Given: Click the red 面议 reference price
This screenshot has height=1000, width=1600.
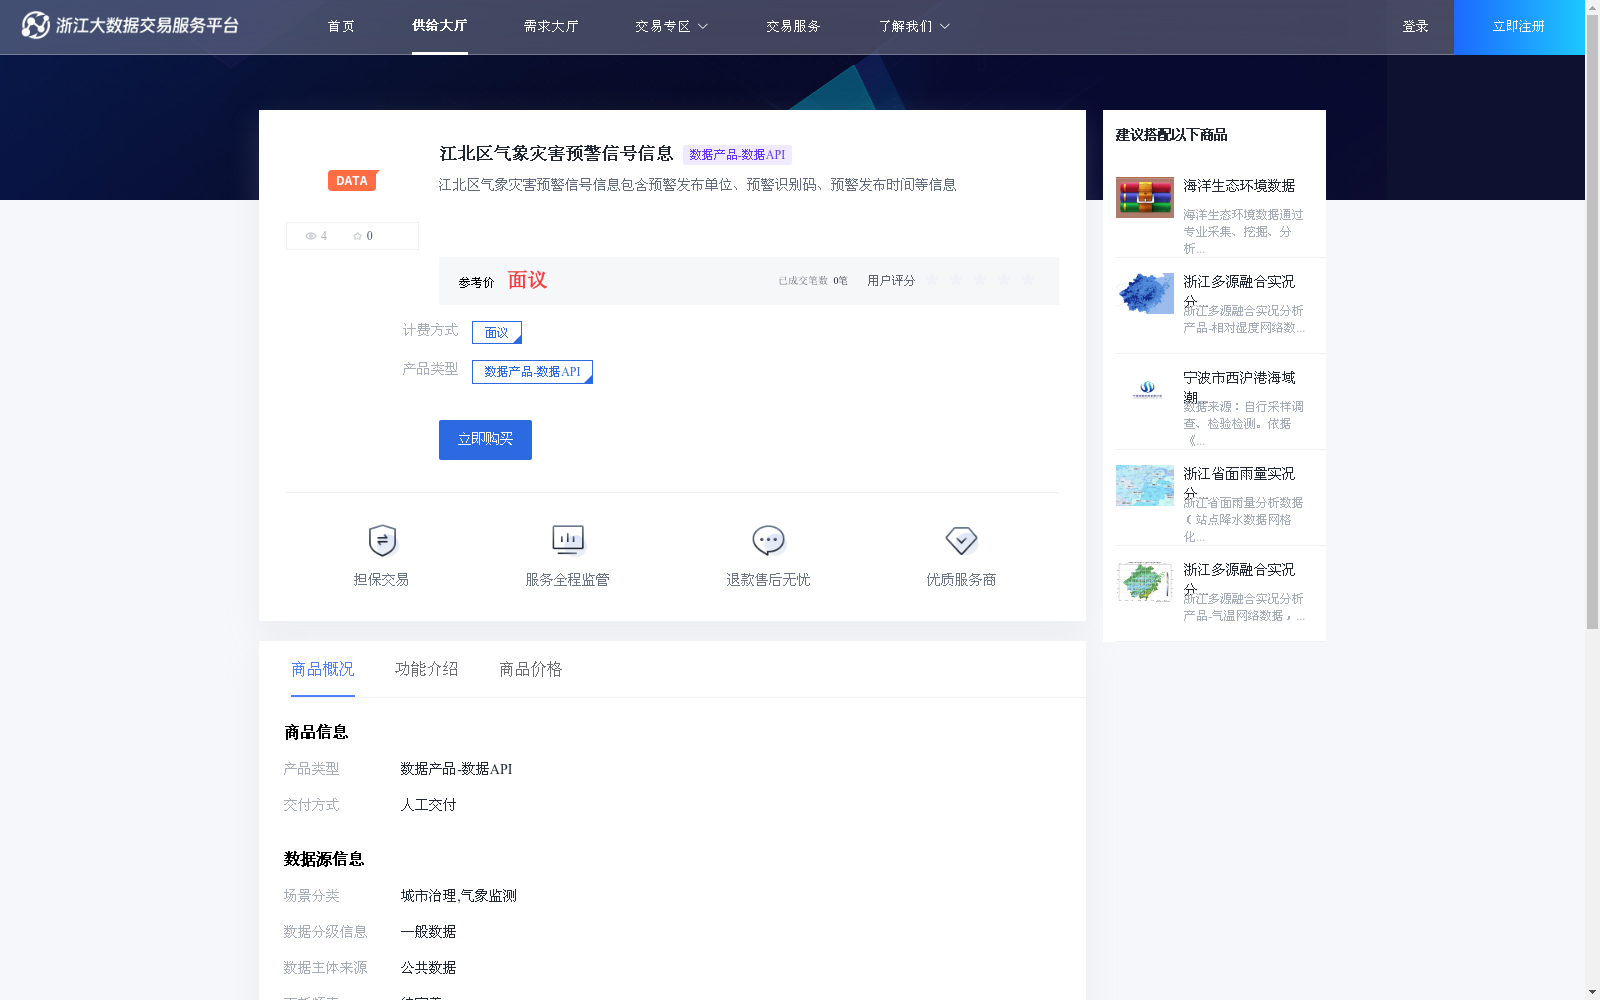Looking at the screenshot, I should (x=527, y=280).
